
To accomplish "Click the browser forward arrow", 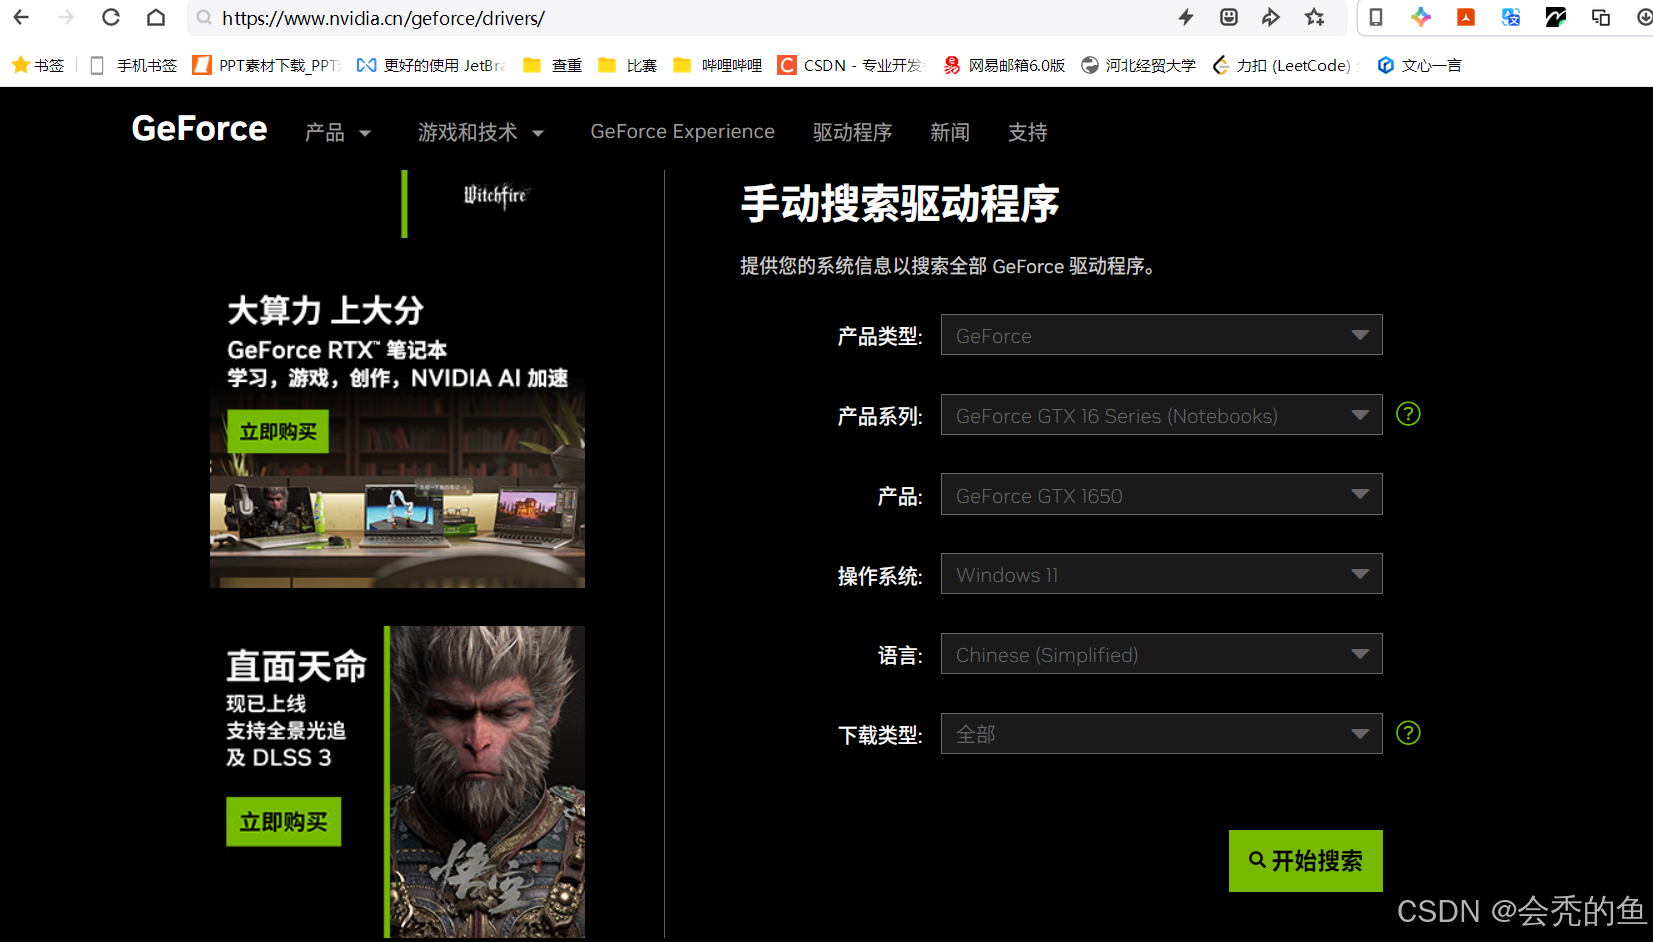I will coord(66,17).
